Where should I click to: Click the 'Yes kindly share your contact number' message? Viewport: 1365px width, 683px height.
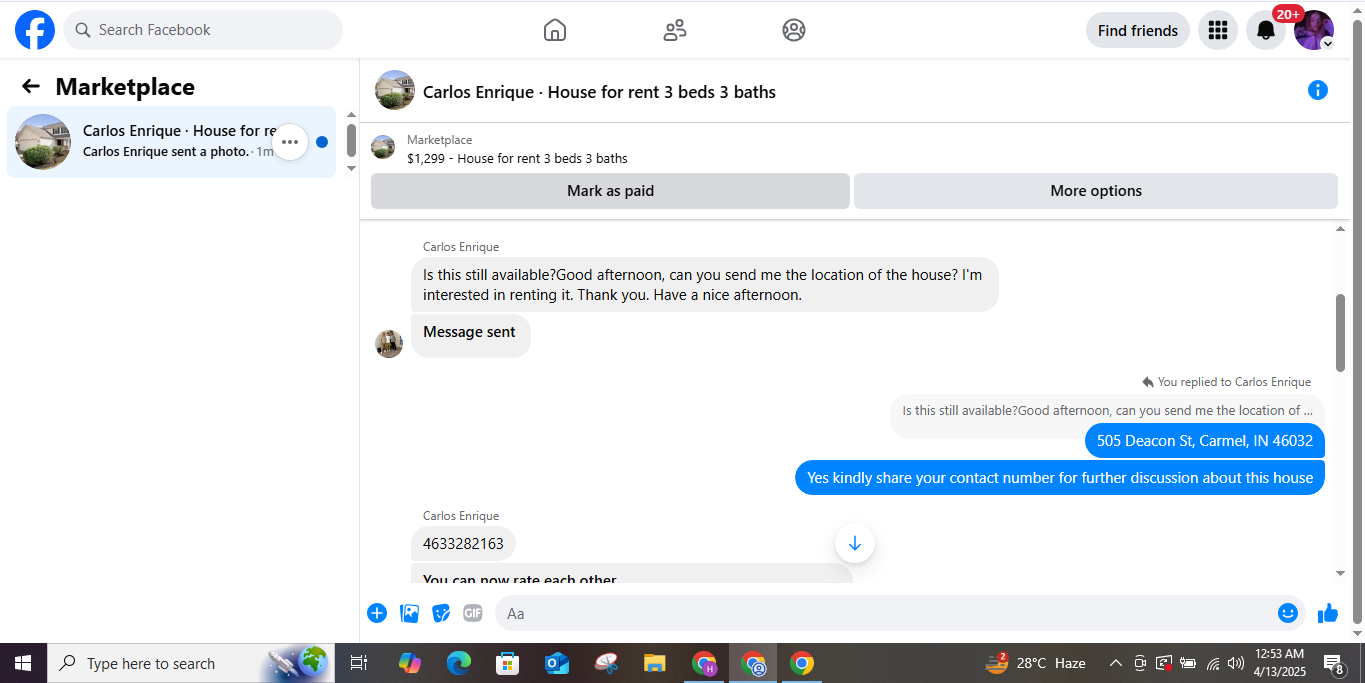coord(1060,478)
